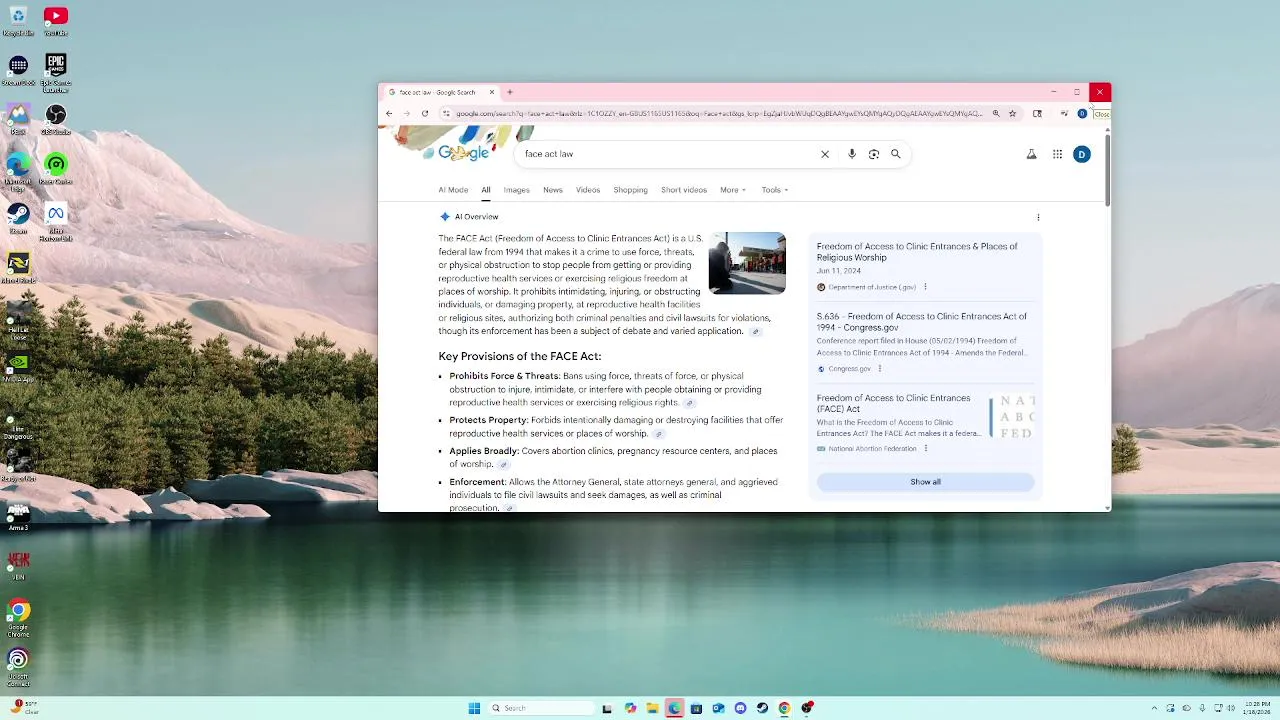
Task: Open the Chrome side panel icon
Action: click(x=1037, y=113)
